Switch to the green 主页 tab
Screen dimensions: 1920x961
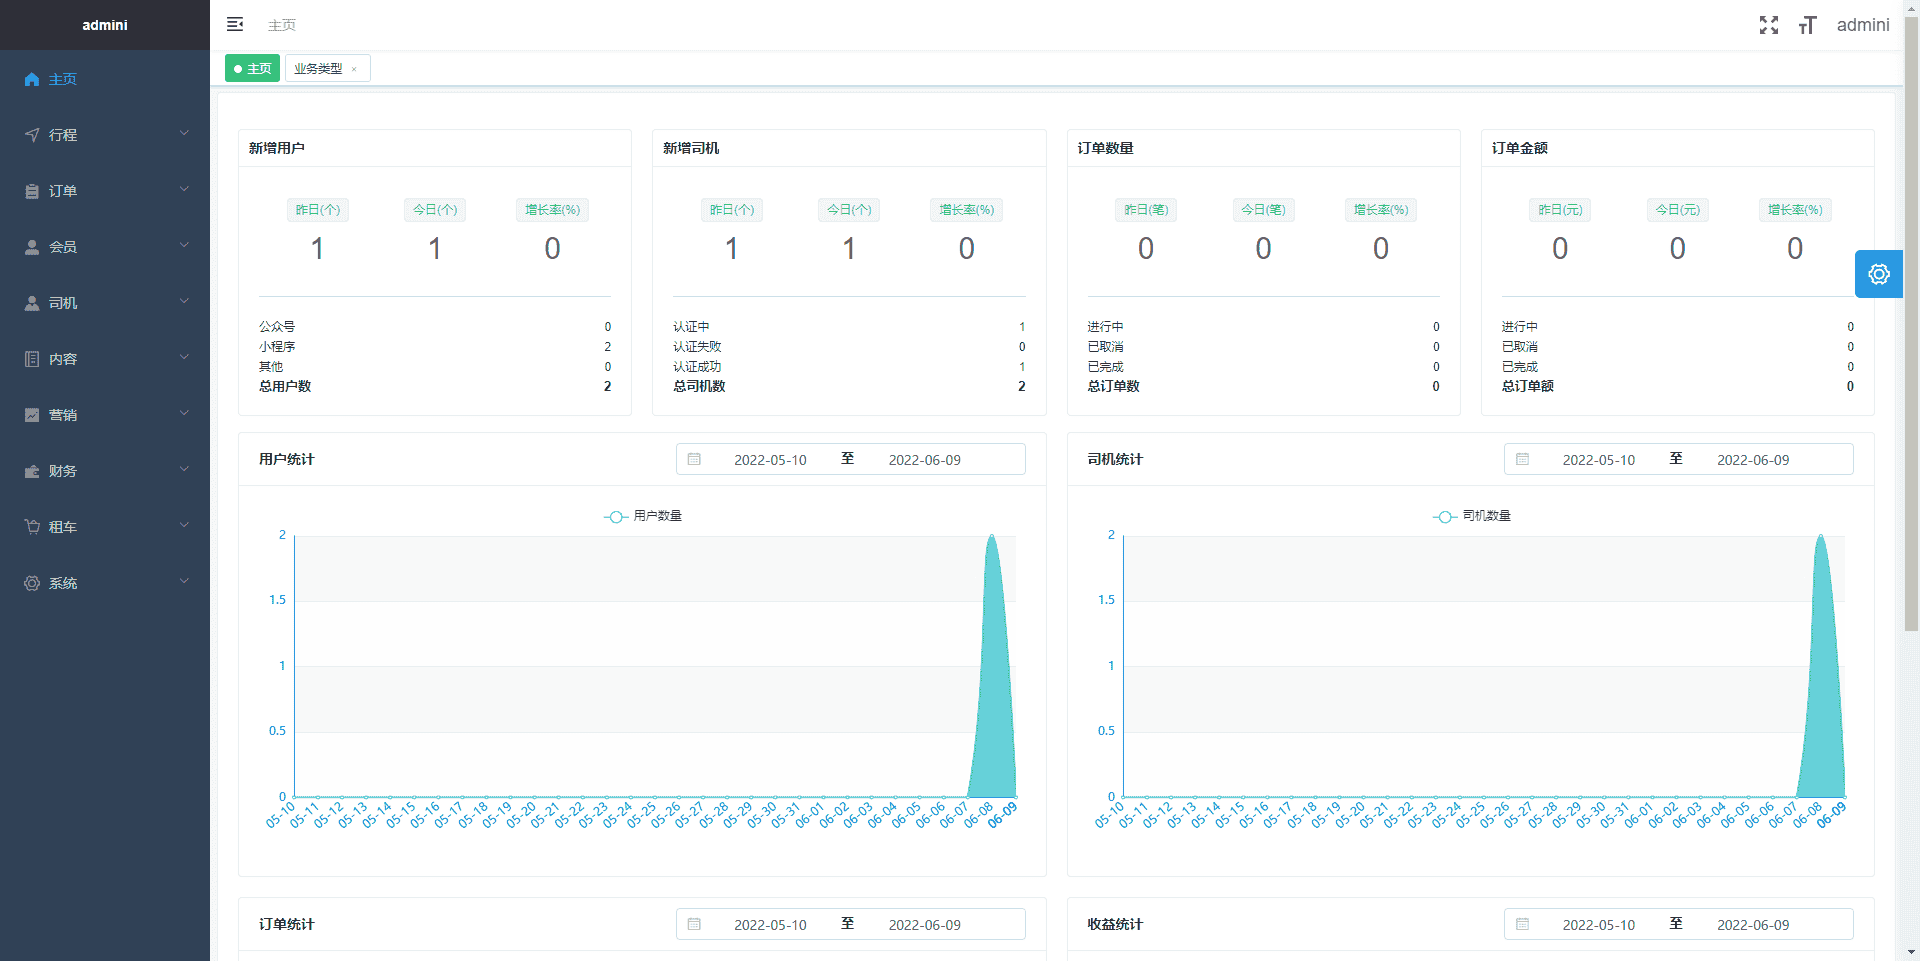point(252,68)
